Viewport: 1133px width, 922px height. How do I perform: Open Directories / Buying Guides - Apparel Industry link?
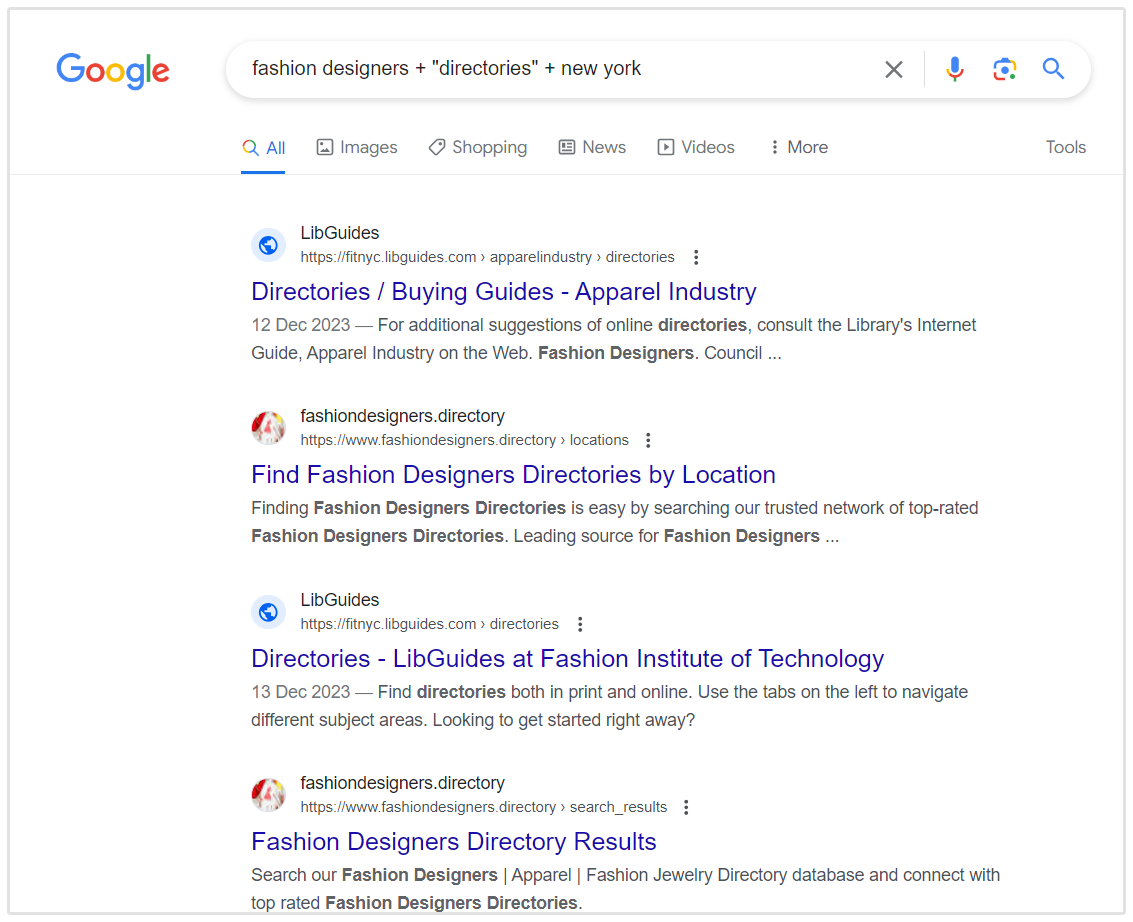[503, 292]
